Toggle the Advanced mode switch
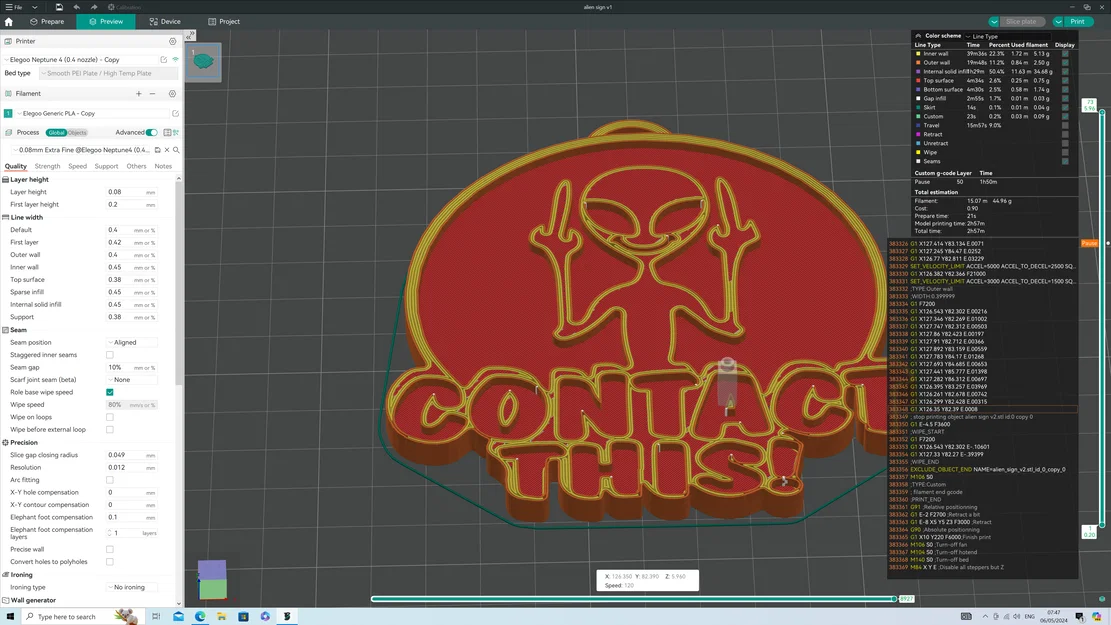 click(152, 133)
